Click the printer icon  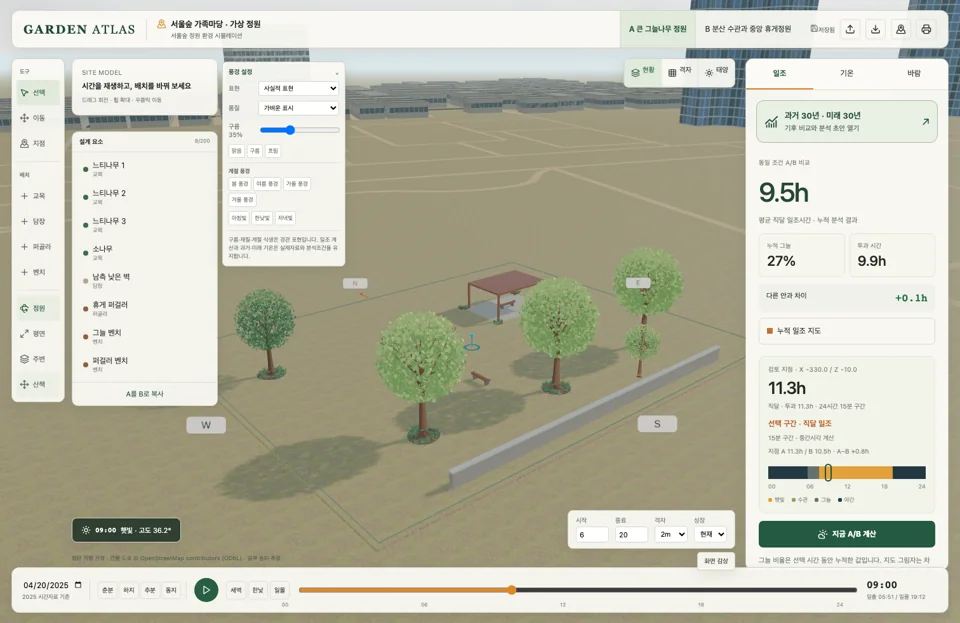pos(926,29)
